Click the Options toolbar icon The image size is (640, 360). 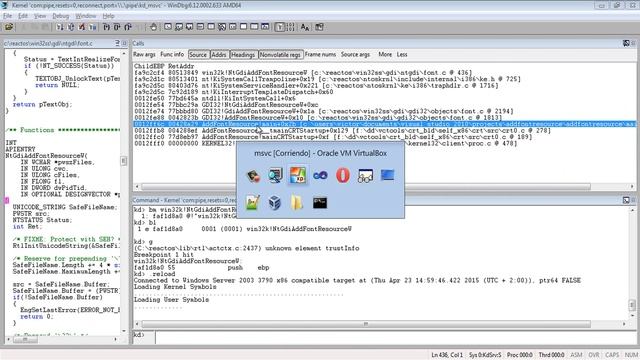(319, 27)
